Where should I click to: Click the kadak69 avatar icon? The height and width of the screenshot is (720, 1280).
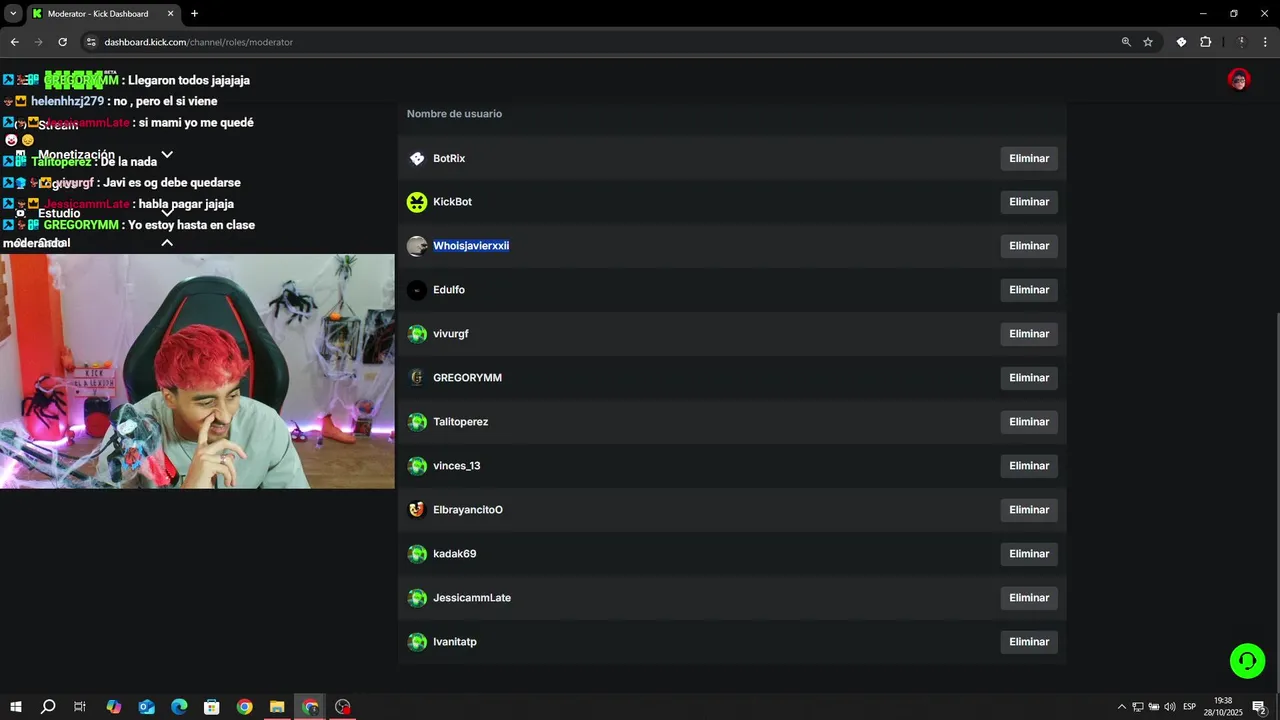417,554
